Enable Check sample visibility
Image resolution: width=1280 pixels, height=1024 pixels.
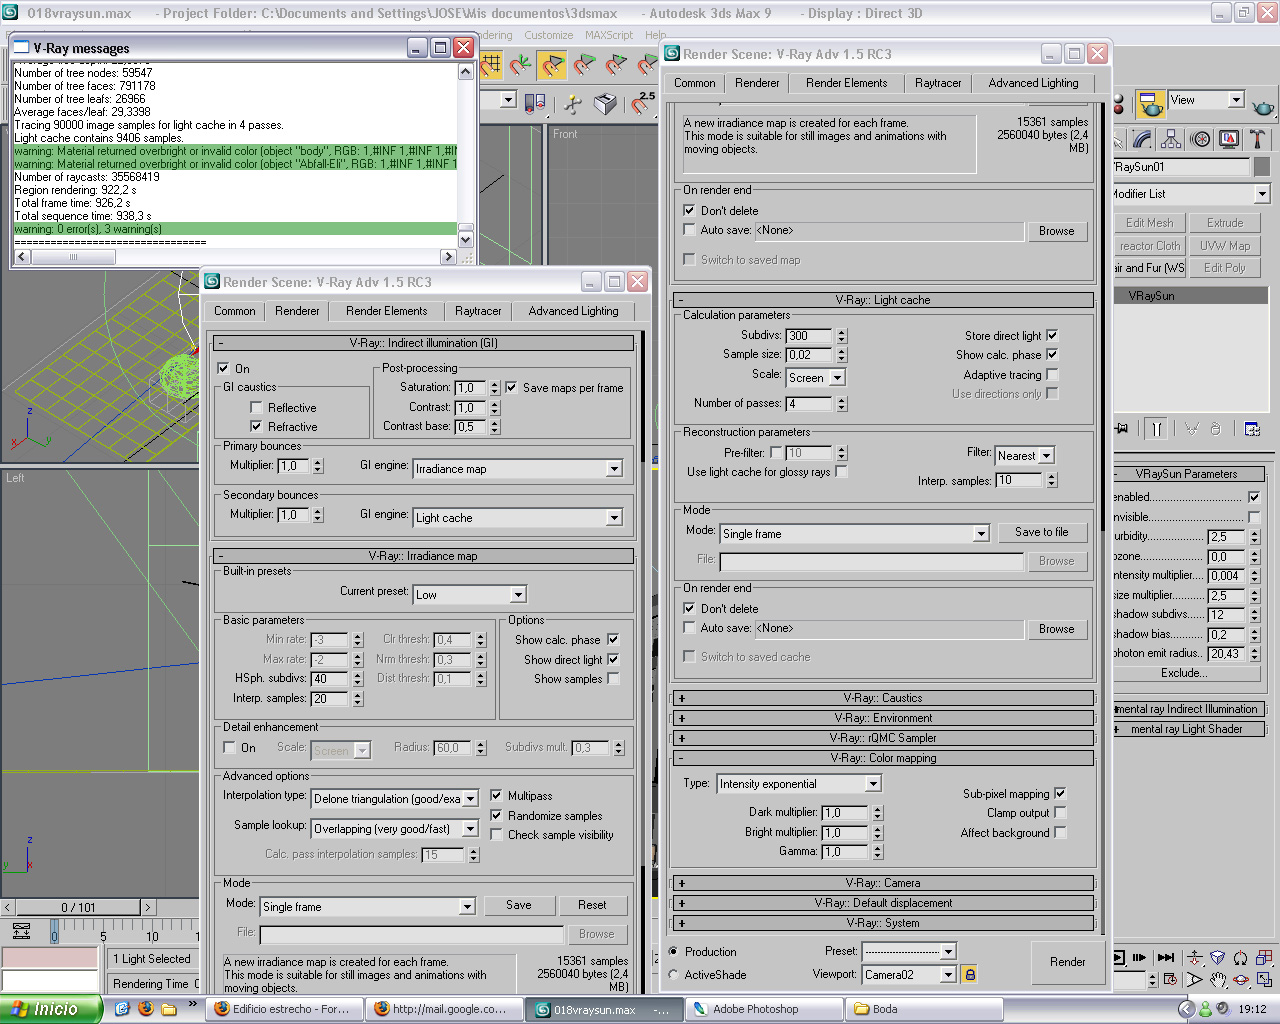point(496,835)
